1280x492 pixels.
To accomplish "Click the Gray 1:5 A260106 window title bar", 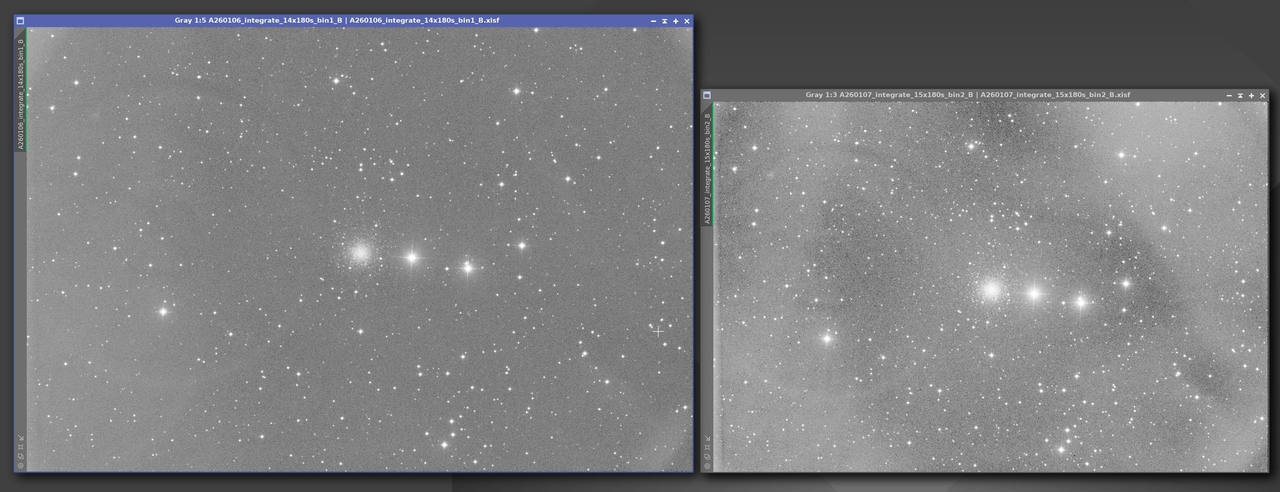I will (x=337, y=21).
